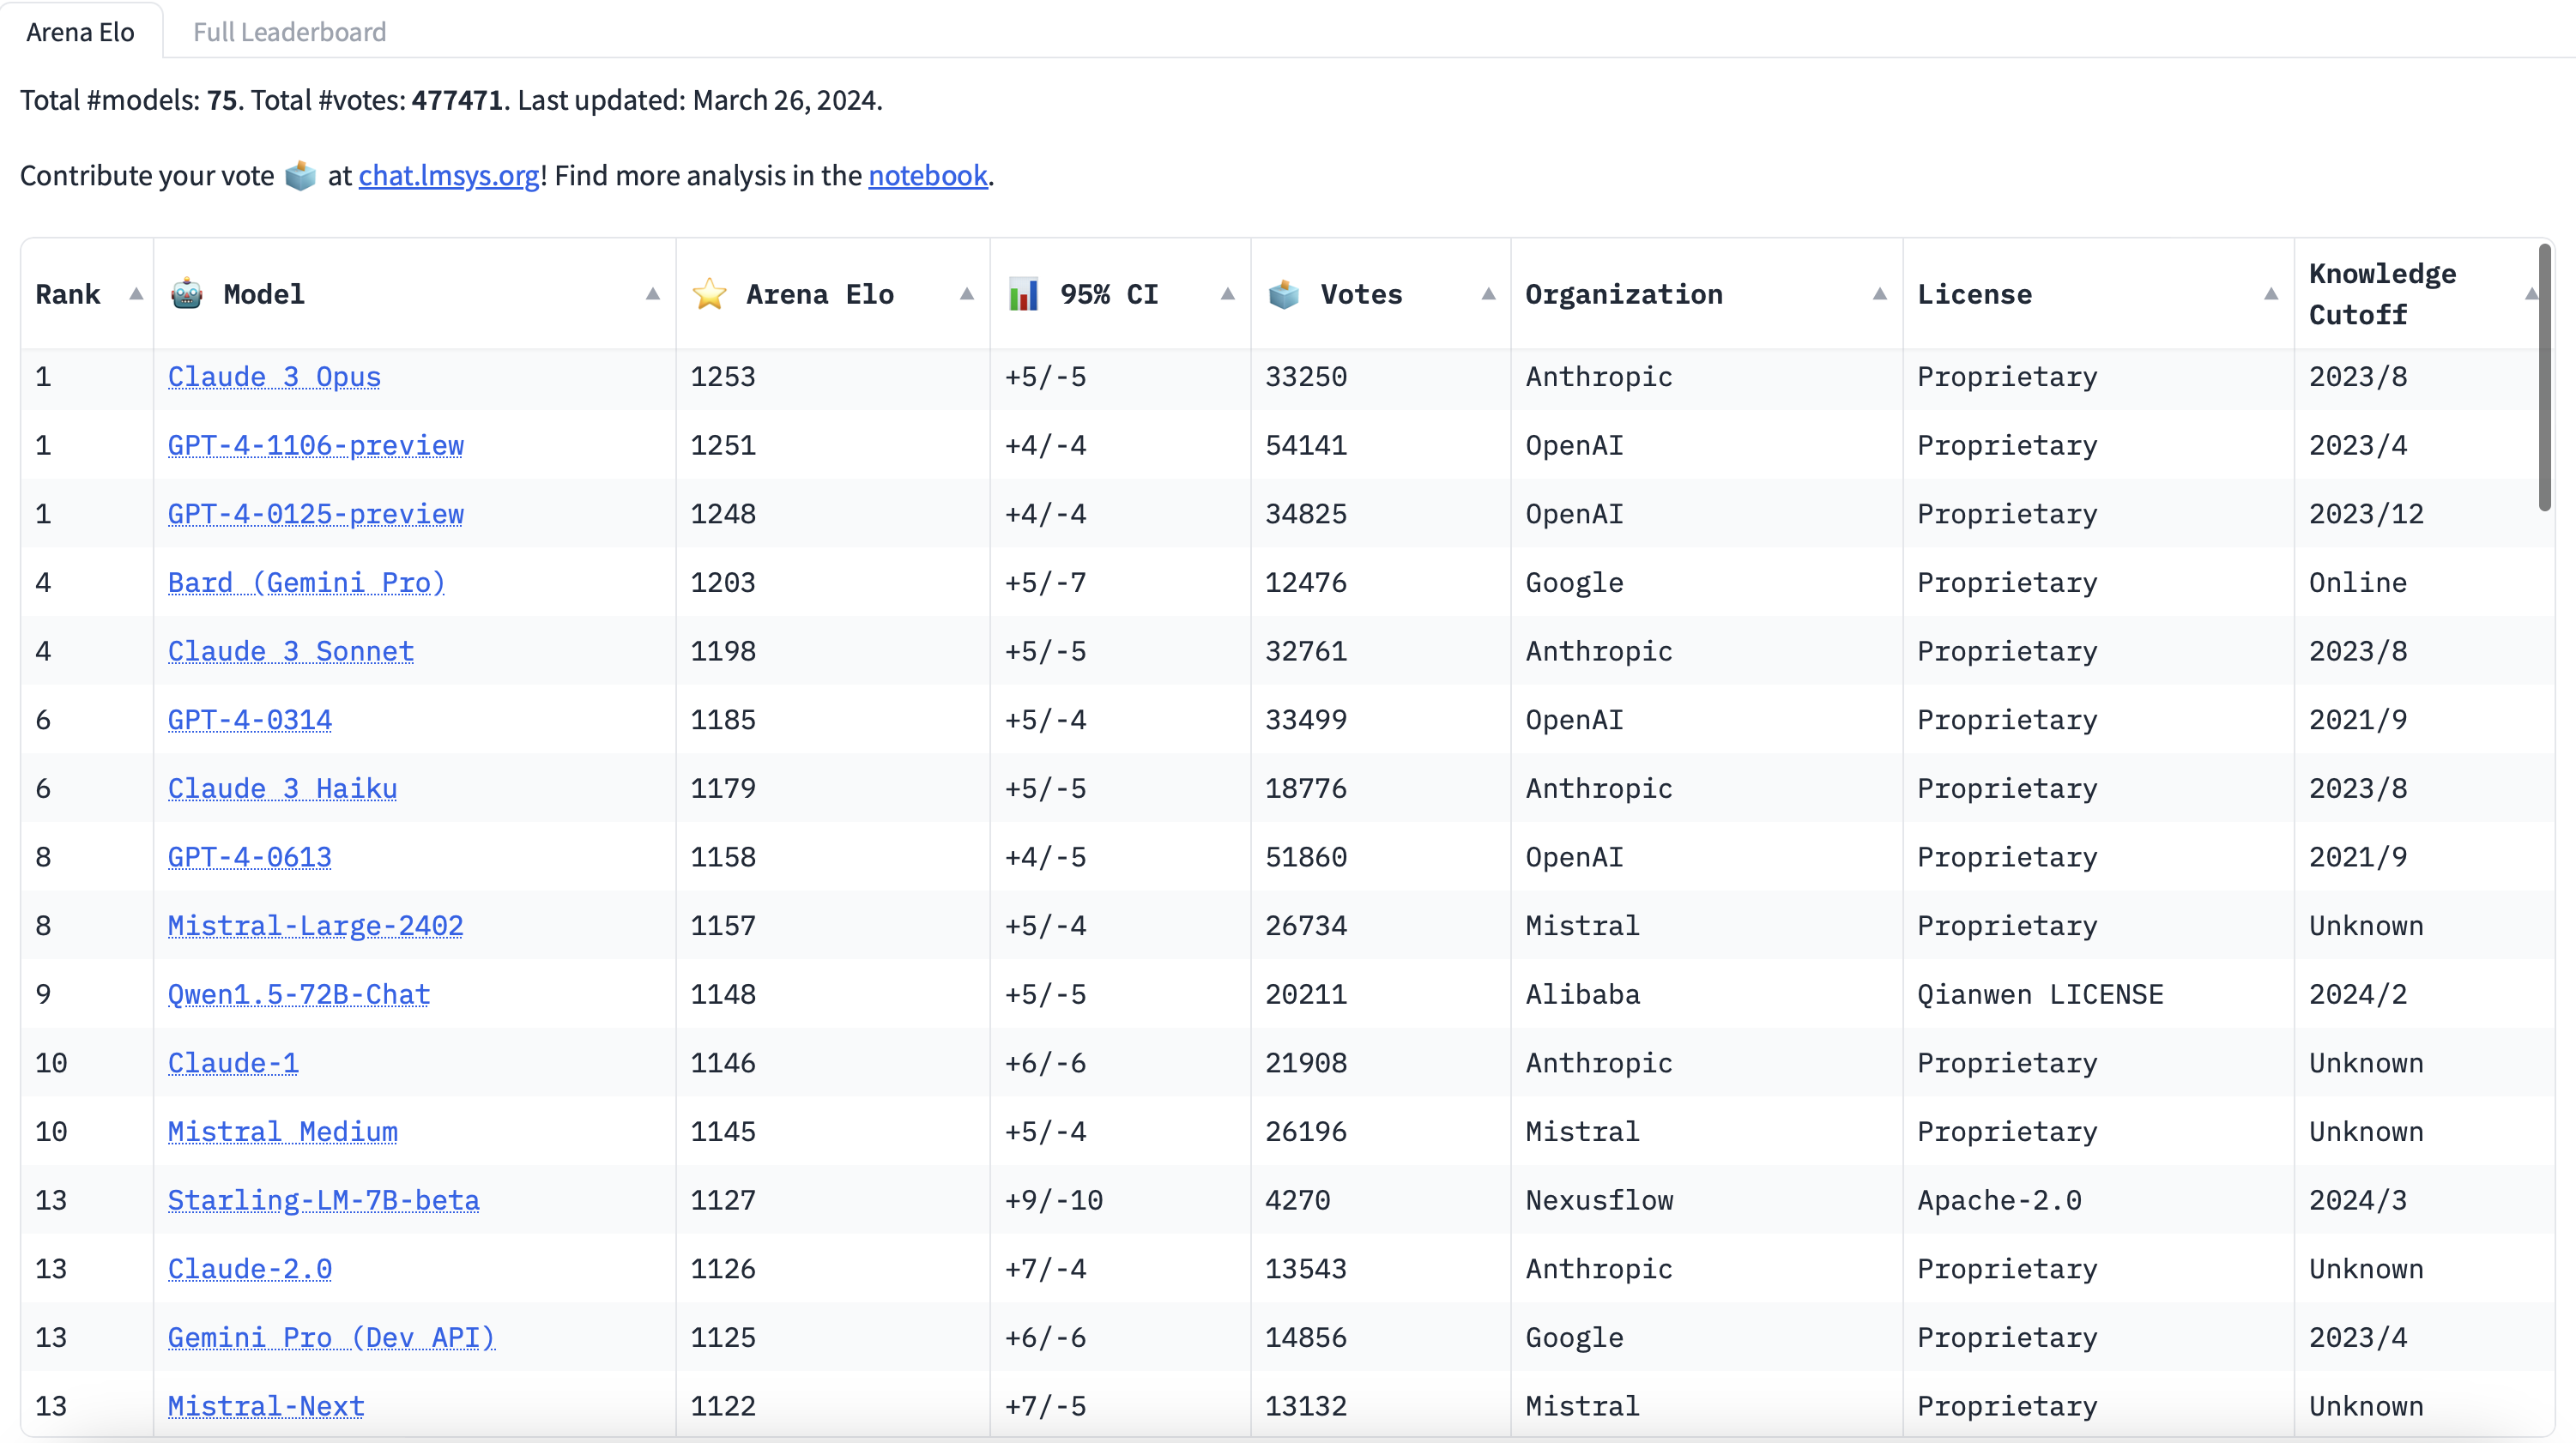Open the chat.lmsys.org link
The image size is (2576, 1443).
click(x=449, y=176)
